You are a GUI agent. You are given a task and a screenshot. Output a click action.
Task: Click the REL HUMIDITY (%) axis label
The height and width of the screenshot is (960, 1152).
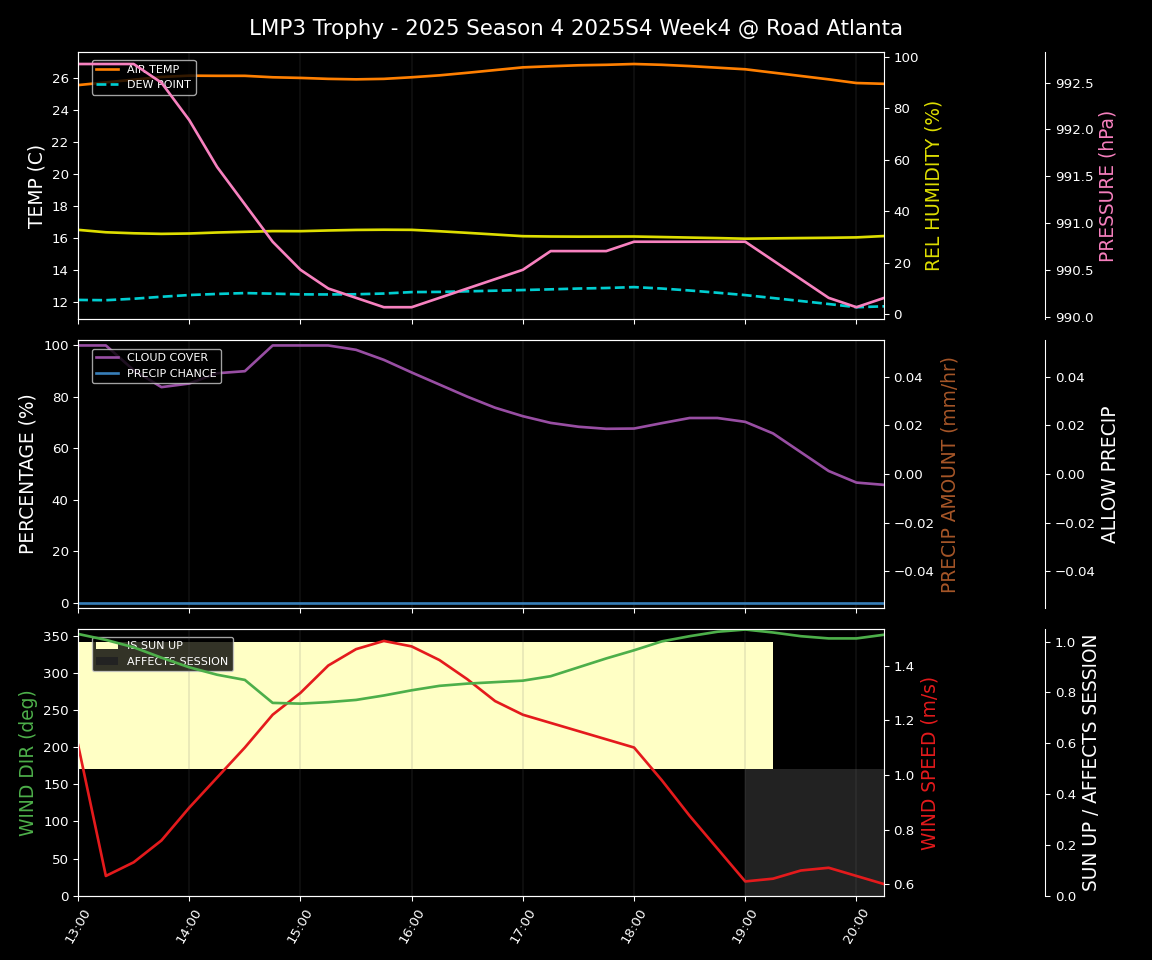(933, 186)
